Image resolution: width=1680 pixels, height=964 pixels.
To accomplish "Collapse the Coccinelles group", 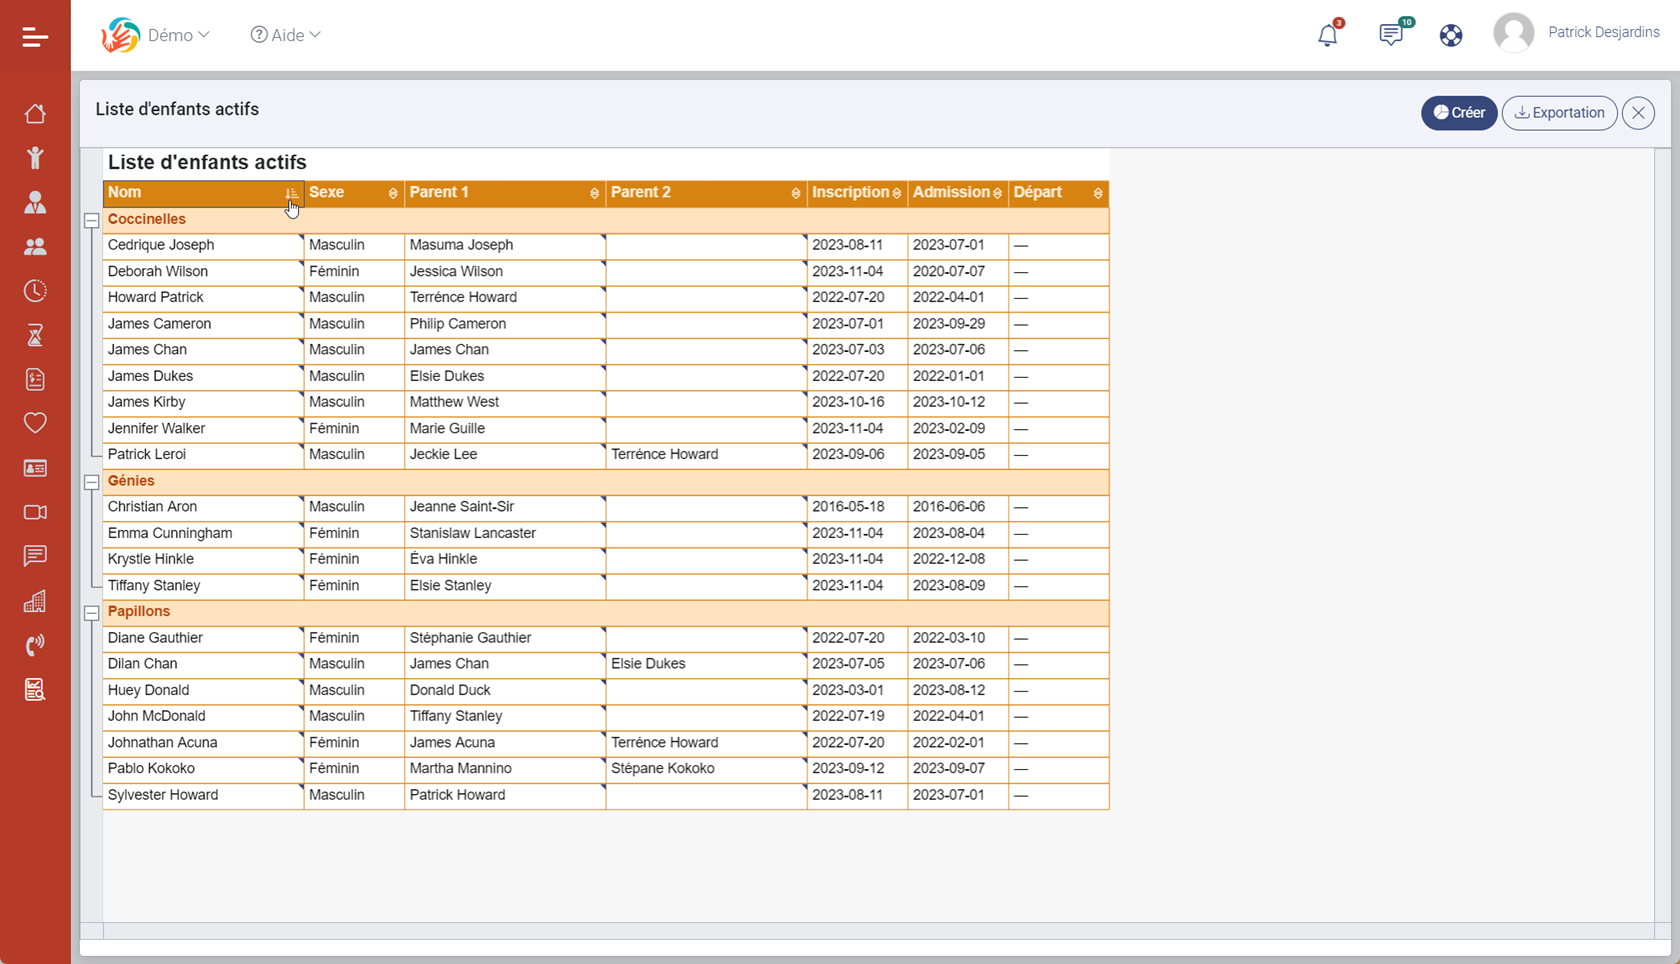I will point(91,220).
